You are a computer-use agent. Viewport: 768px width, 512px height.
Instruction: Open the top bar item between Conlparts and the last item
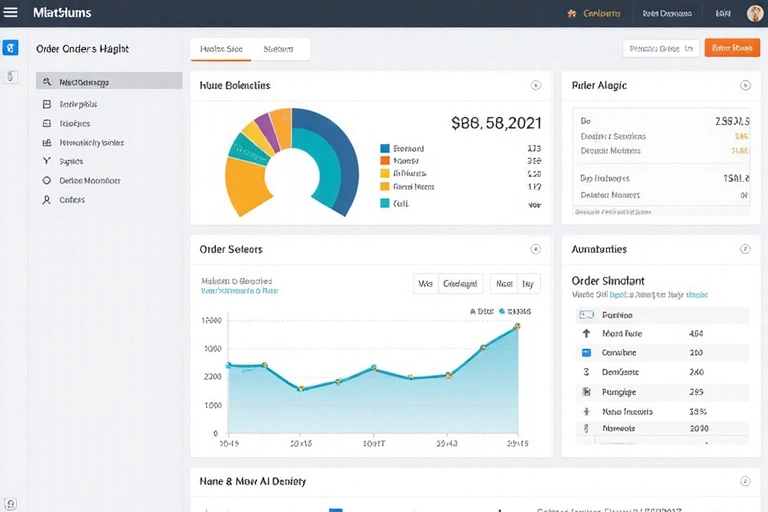667,14
